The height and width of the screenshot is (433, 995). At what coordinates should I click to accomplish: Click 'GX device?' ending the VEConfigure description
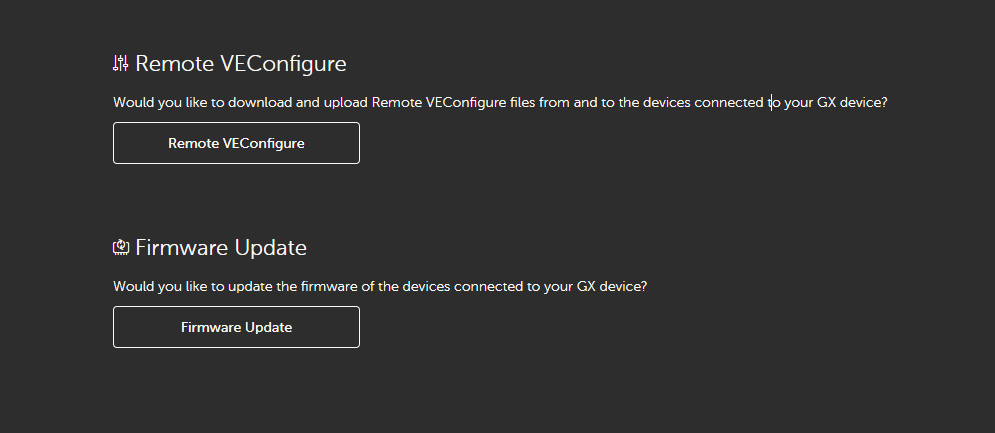852,102
